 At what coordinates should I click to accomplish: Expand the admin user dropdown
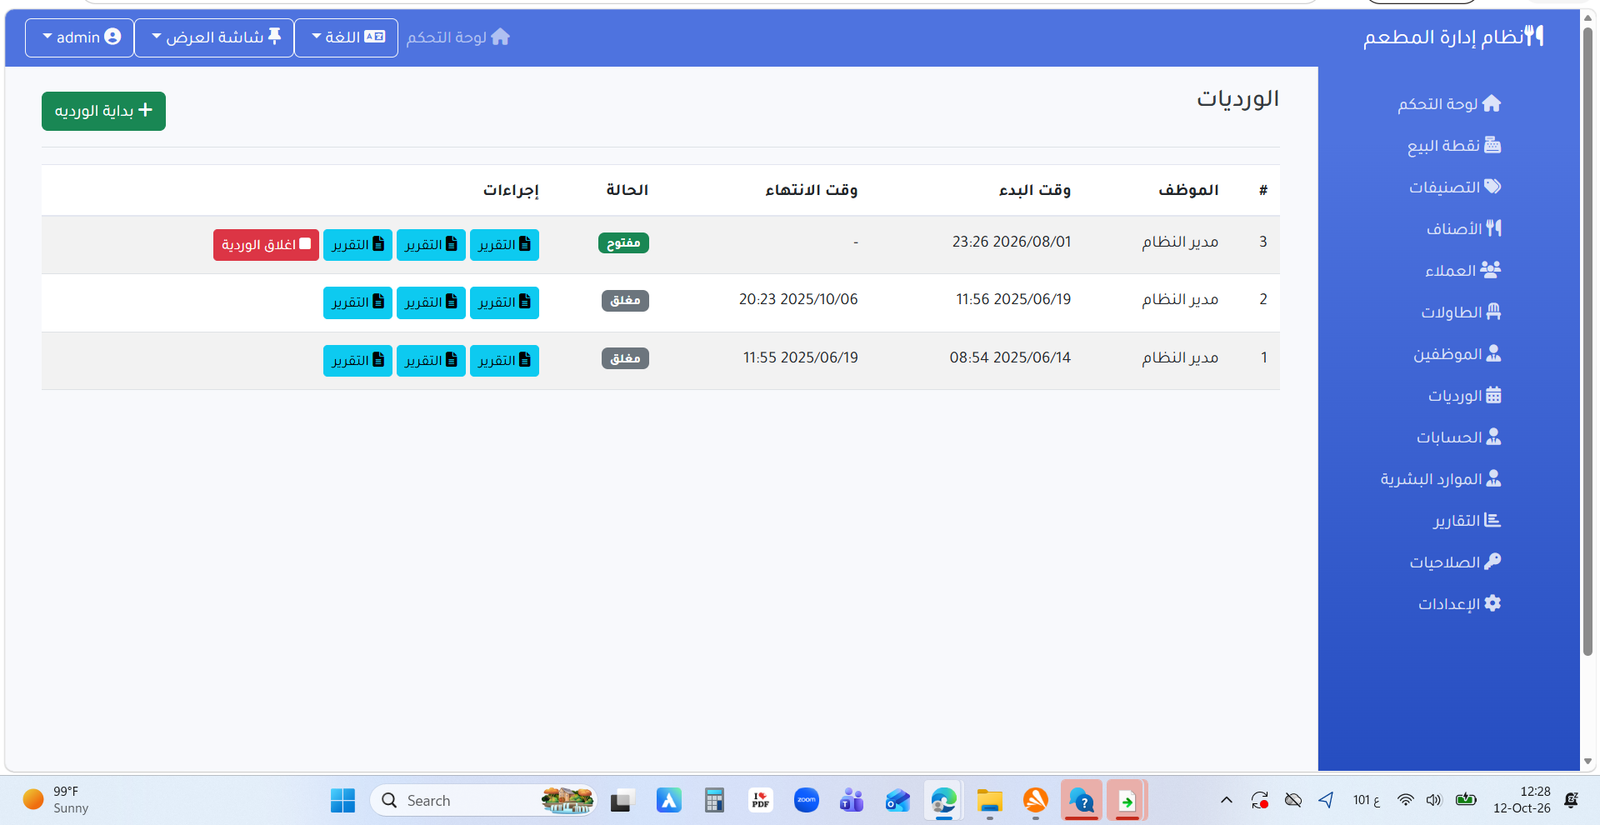tap(80, 37)
